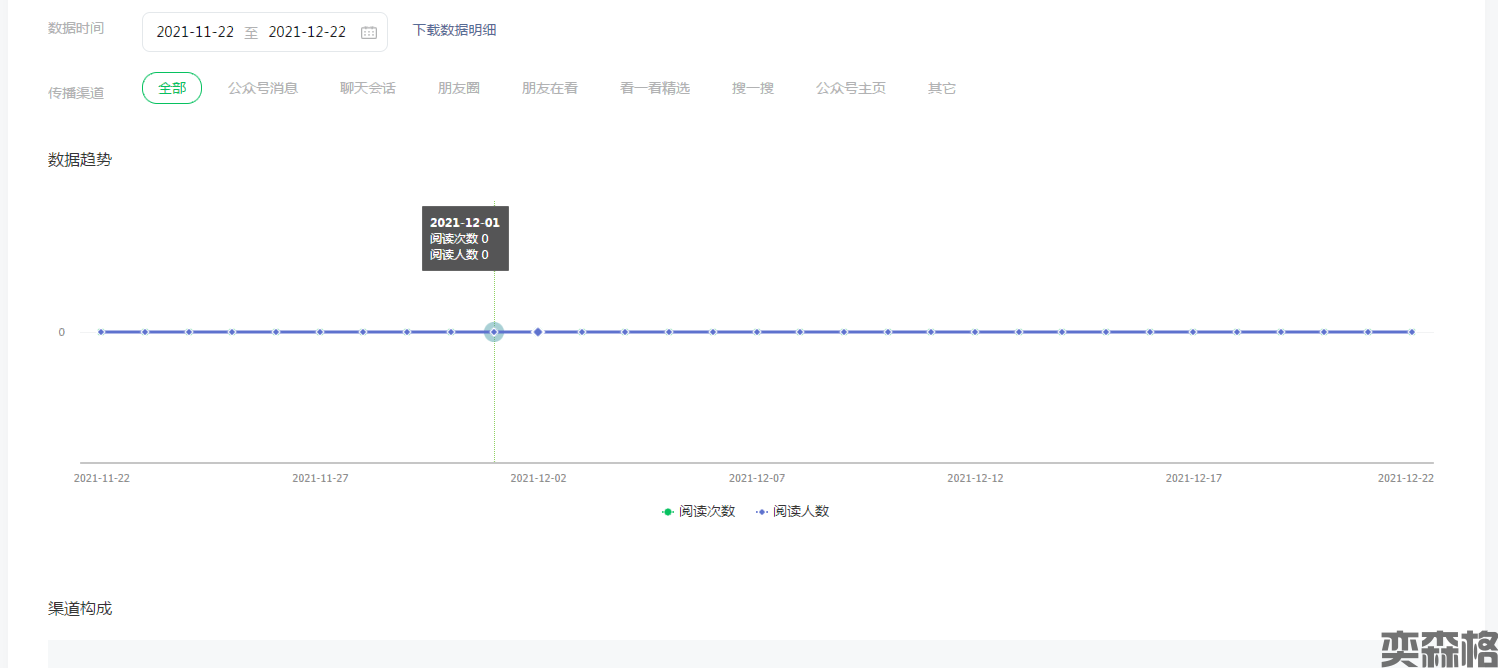This screenshot has height=668, width=1498.
Task: Filter by 朋友在看 channel
Action: coord(550,88)
